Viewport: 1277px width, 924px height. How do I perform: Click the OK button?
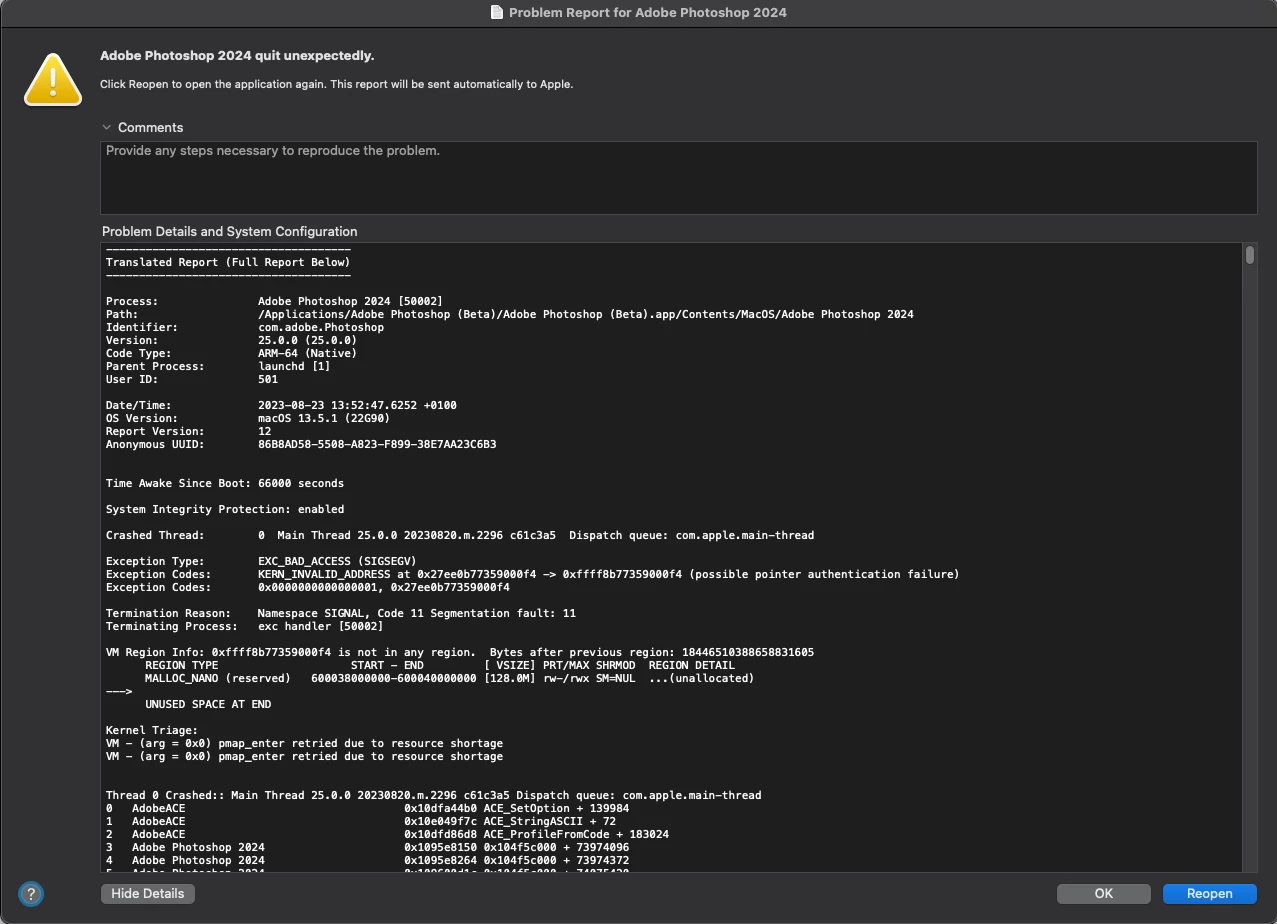pos(1103,893)
